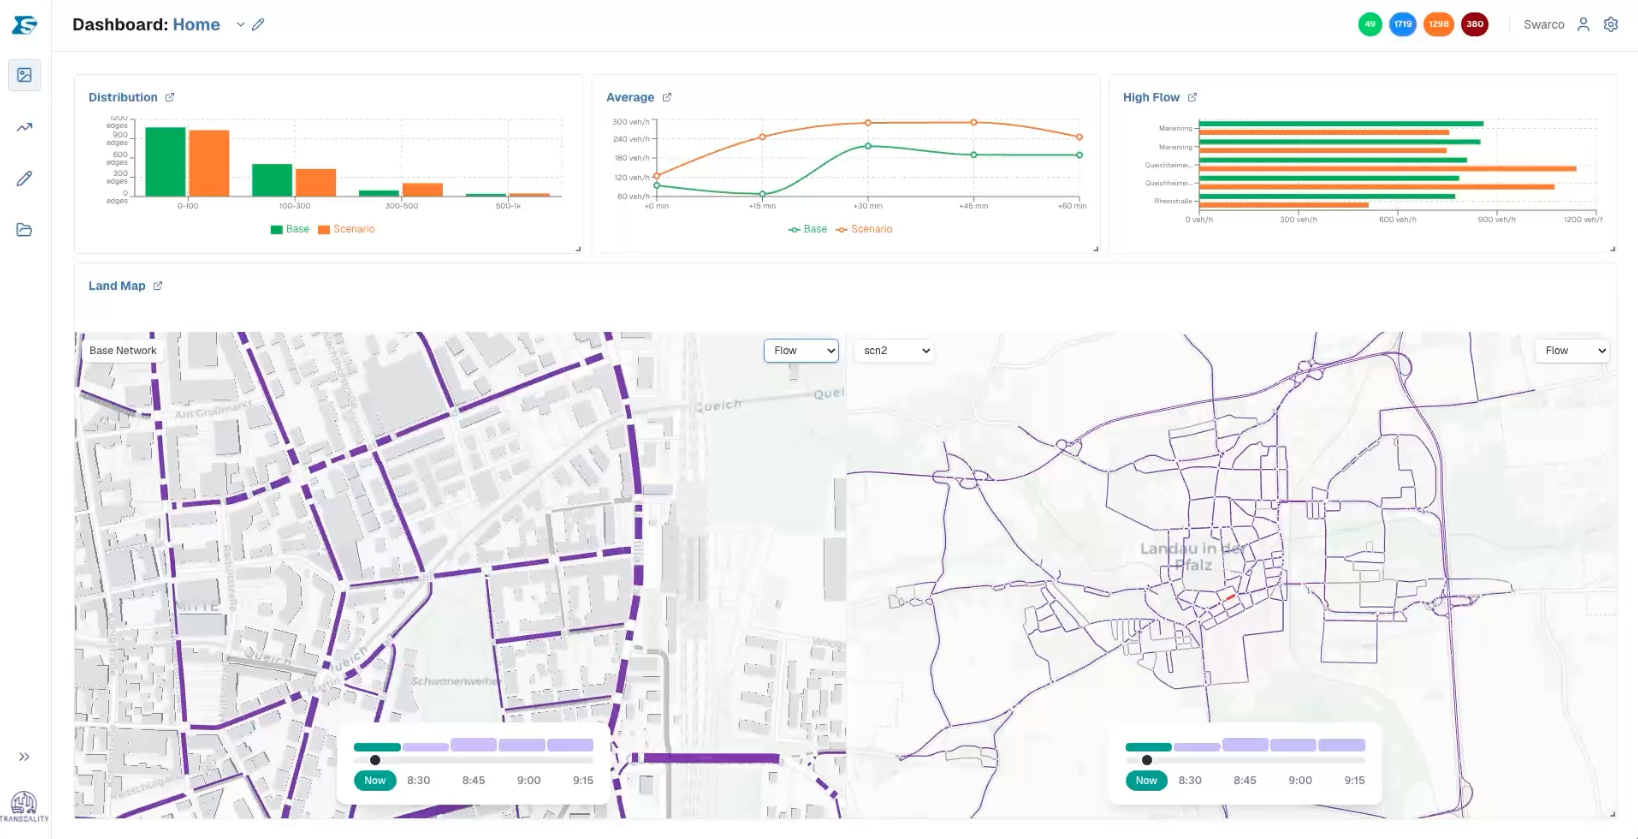Click High Flow widget resize corner handle
The height and width of the screenshot is (839, 1638).
point(1613,249)
